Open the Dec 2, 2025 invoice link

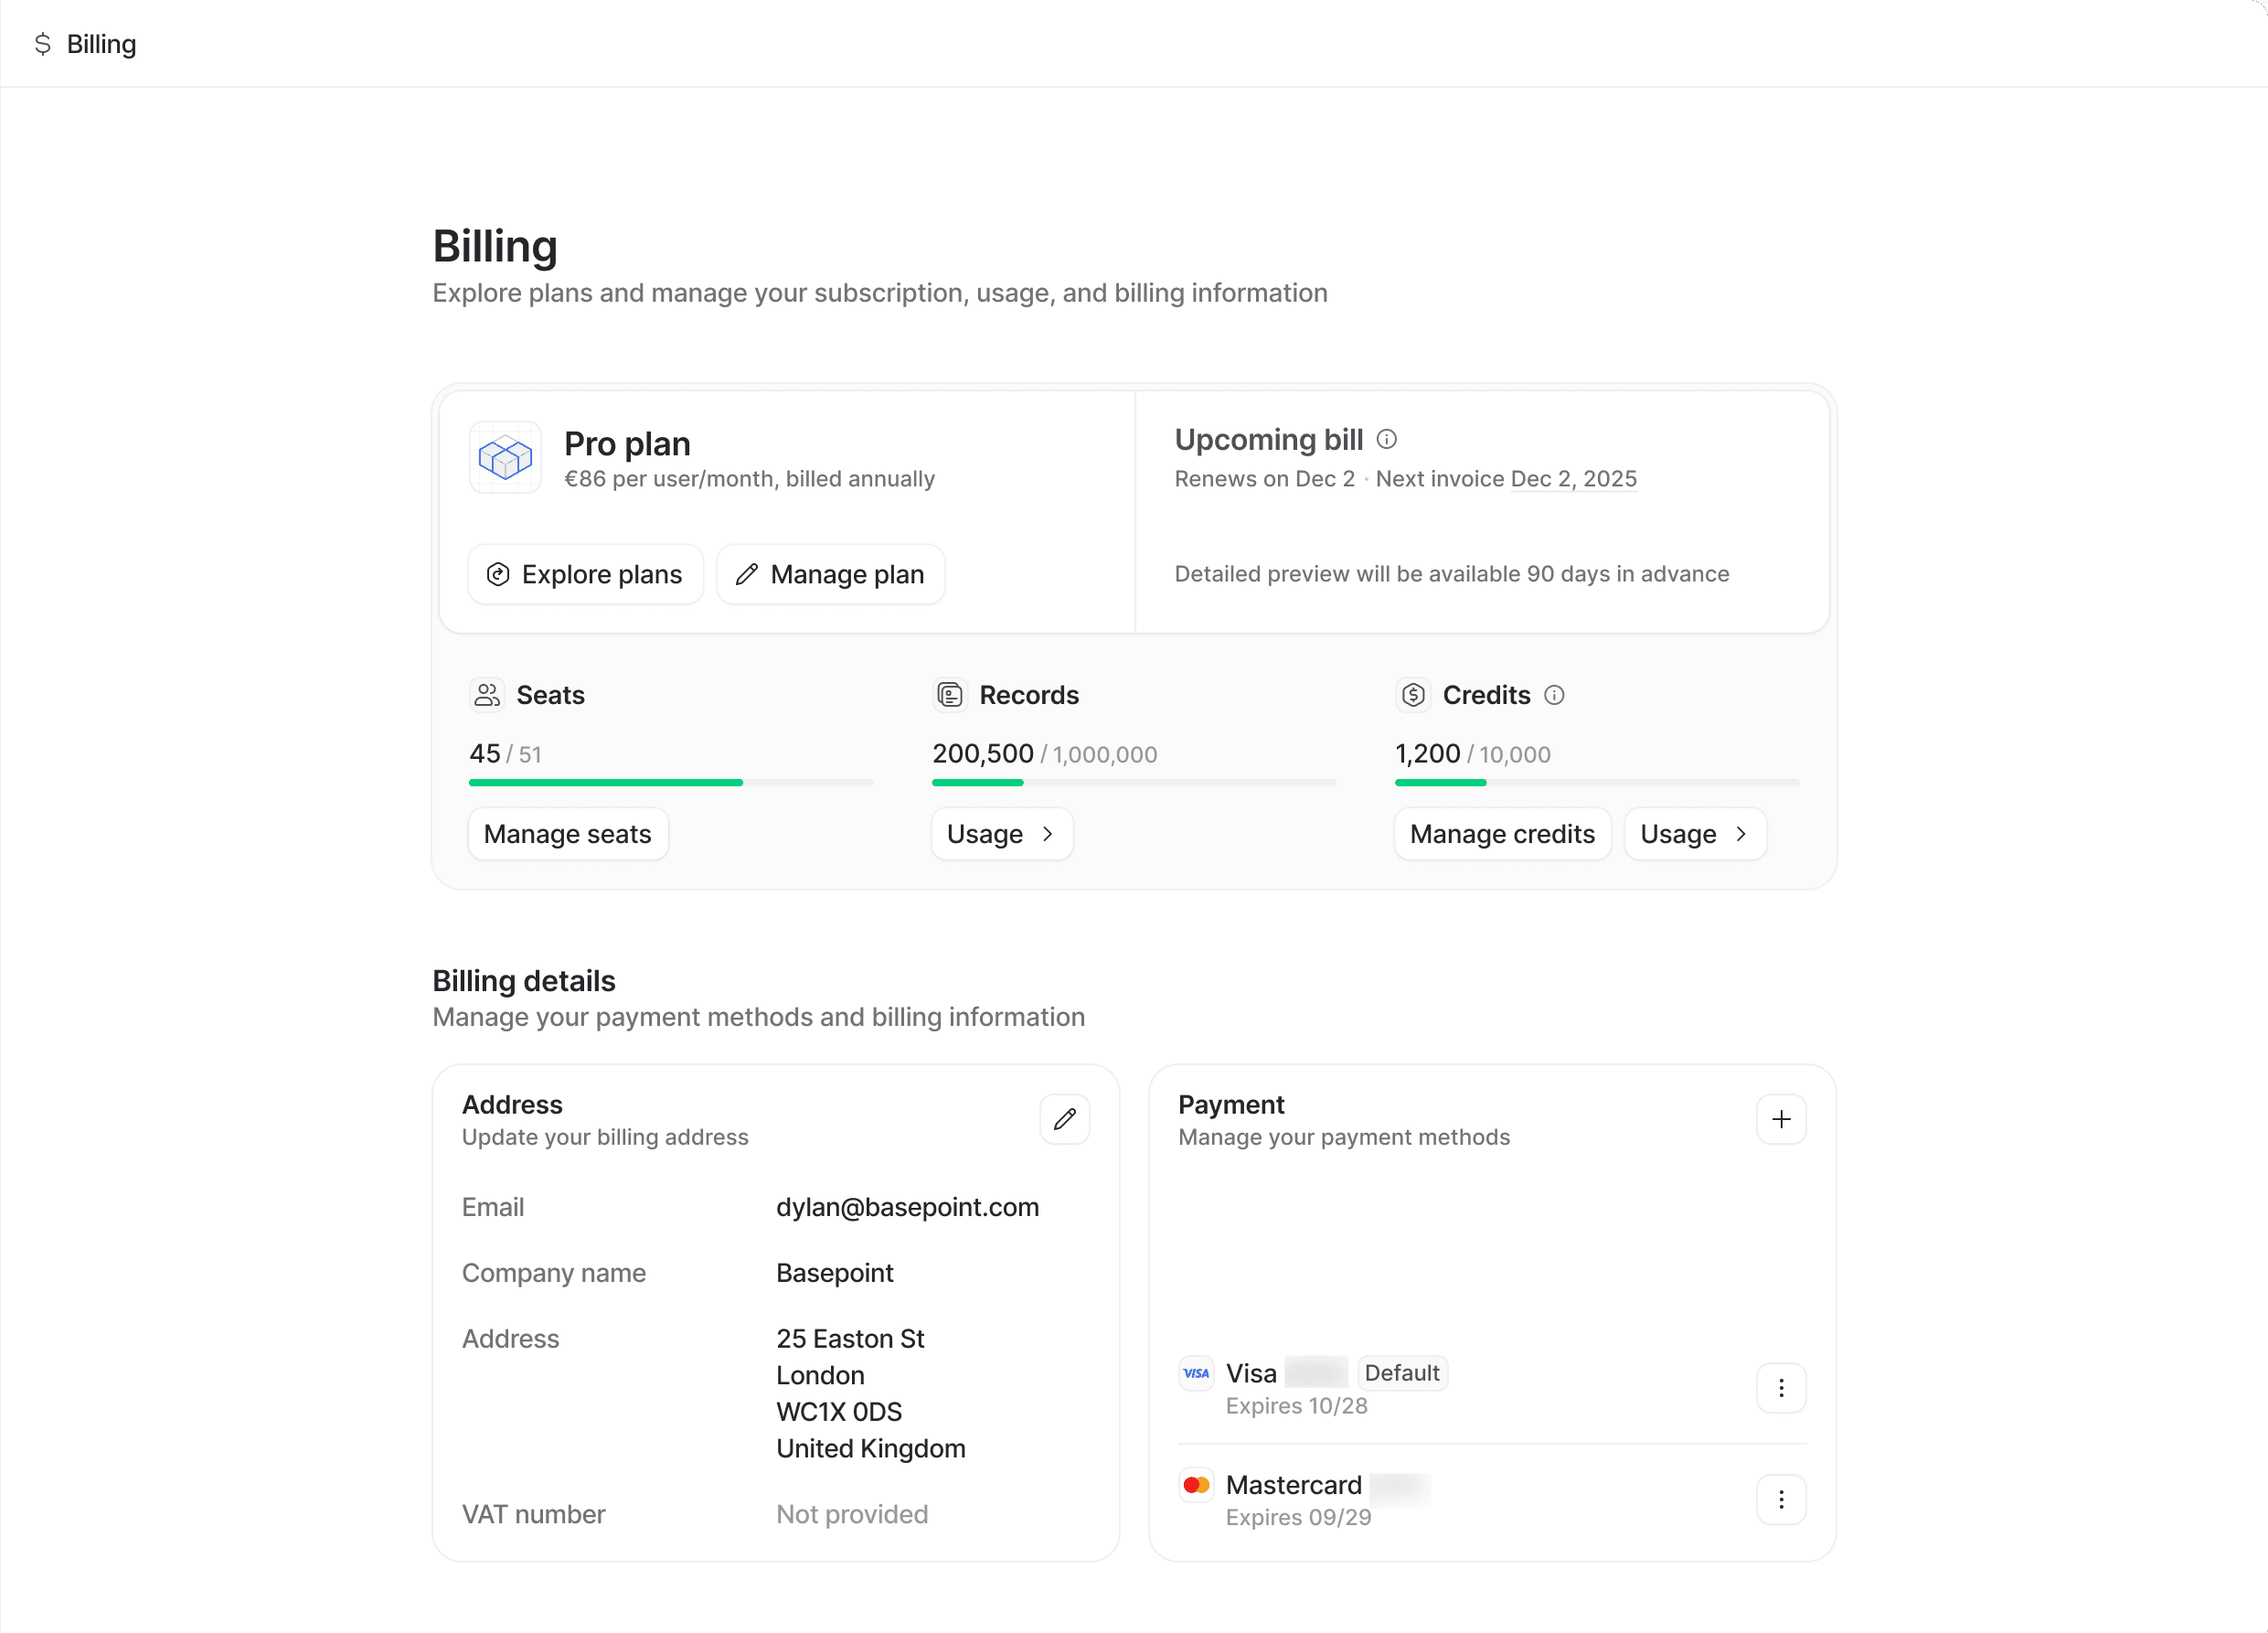click(1573, 479)
